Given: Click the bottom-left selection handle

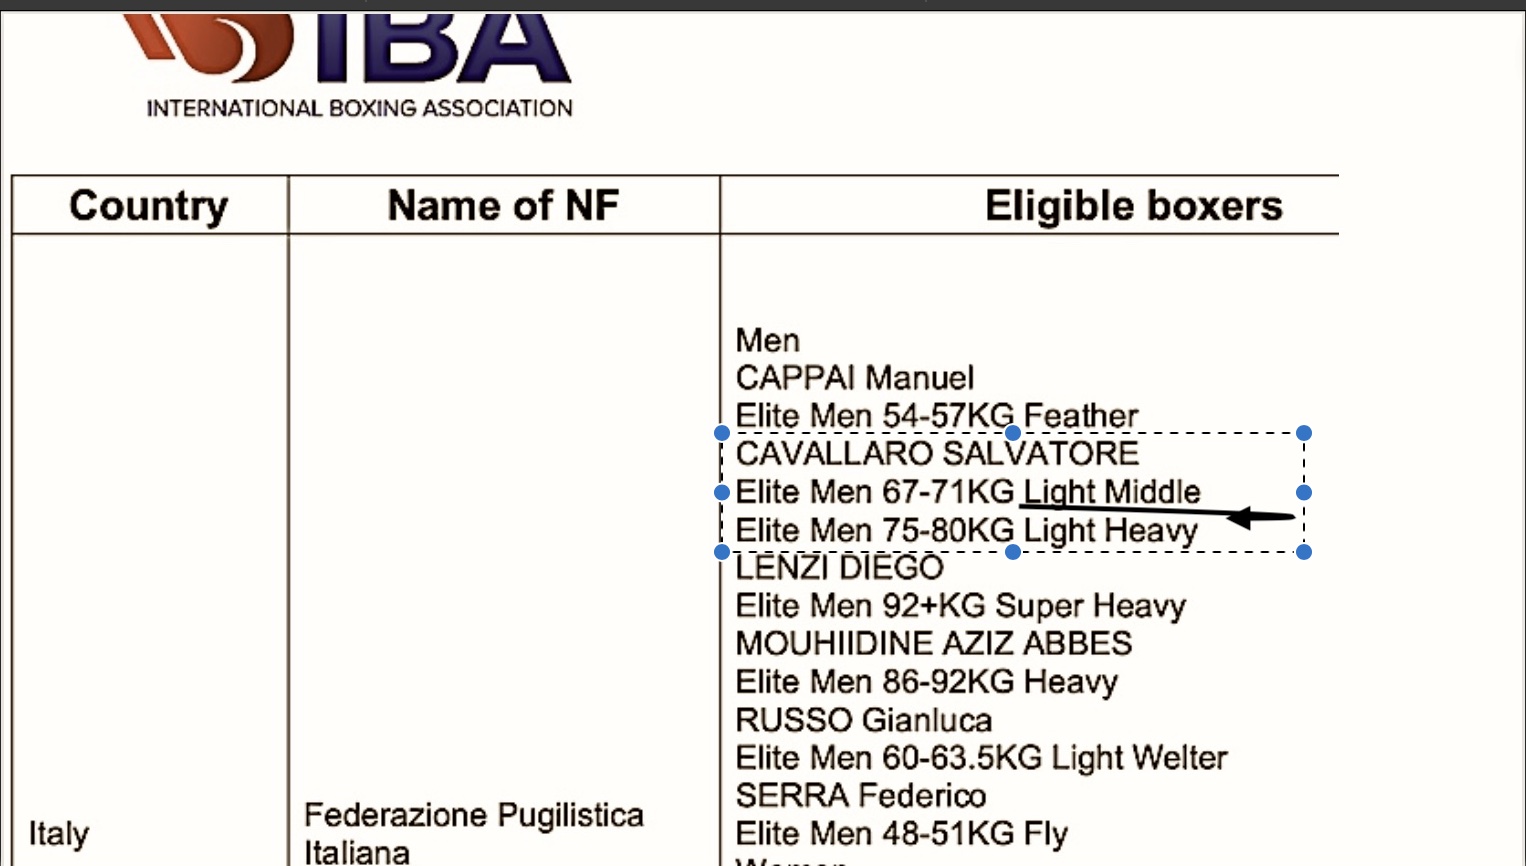Looking at the screenshot, I should tap(722, 552).
